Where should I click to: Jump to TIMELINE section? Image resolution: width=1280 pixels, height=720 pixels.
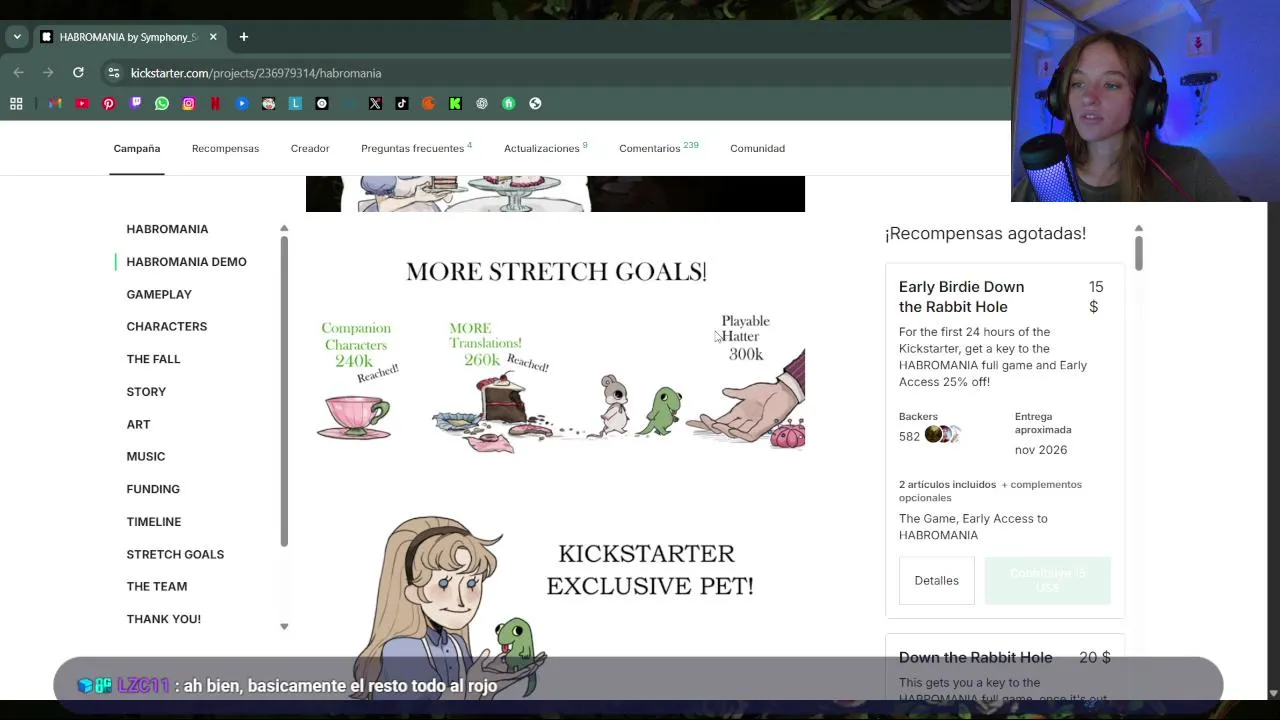click(x=154, y=522)
